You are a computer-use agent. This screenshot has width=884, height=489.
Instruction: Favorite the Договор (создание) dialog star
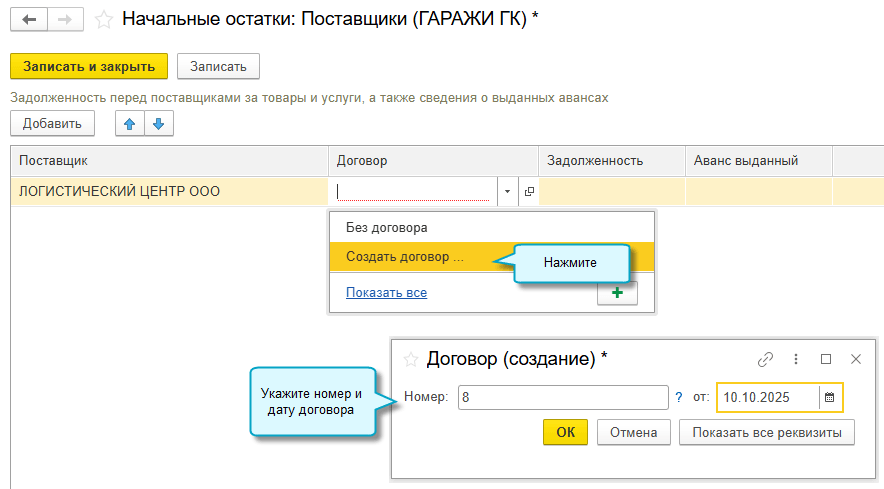pyautogui.click(x=409, y=359)
